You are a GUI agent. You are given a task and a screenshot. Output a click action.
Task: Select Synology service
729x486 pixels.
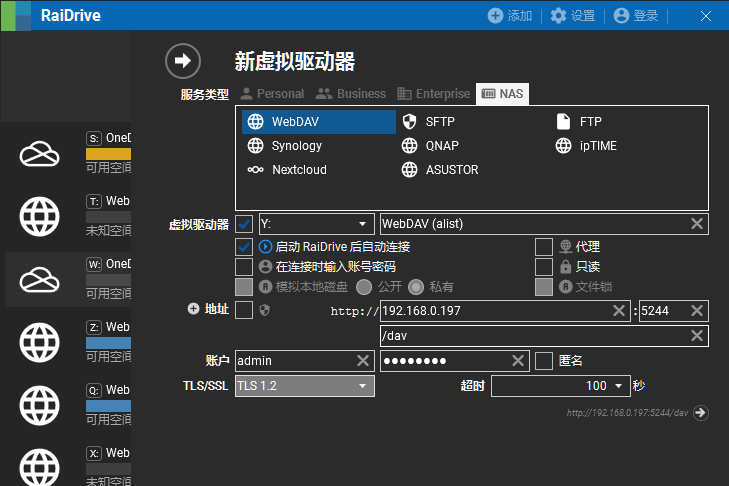[284, 146]
